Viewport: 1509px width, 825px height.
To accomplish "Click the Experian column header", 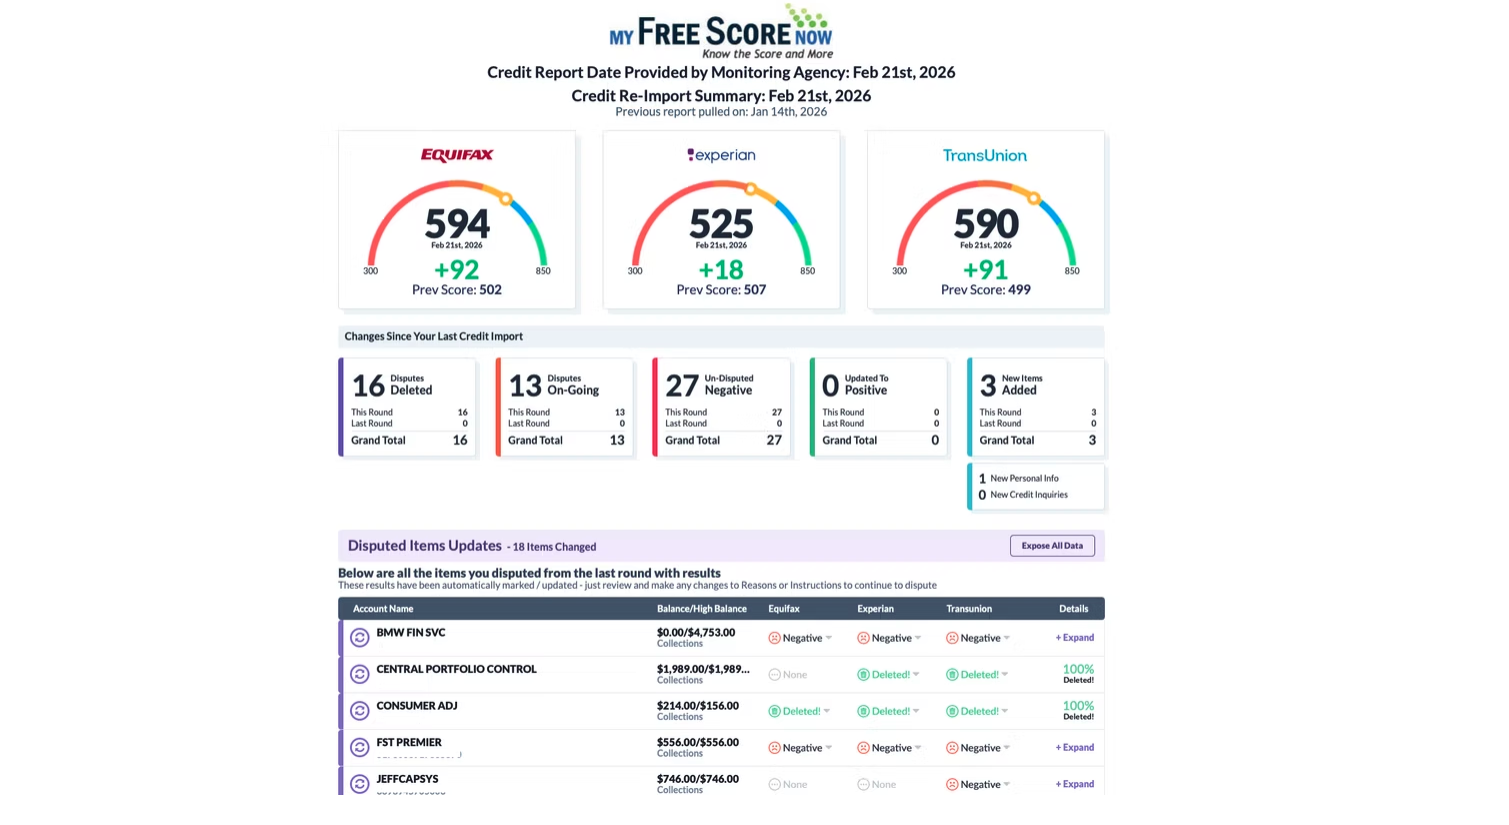I will pyautogui.click(x=875, y=609).
